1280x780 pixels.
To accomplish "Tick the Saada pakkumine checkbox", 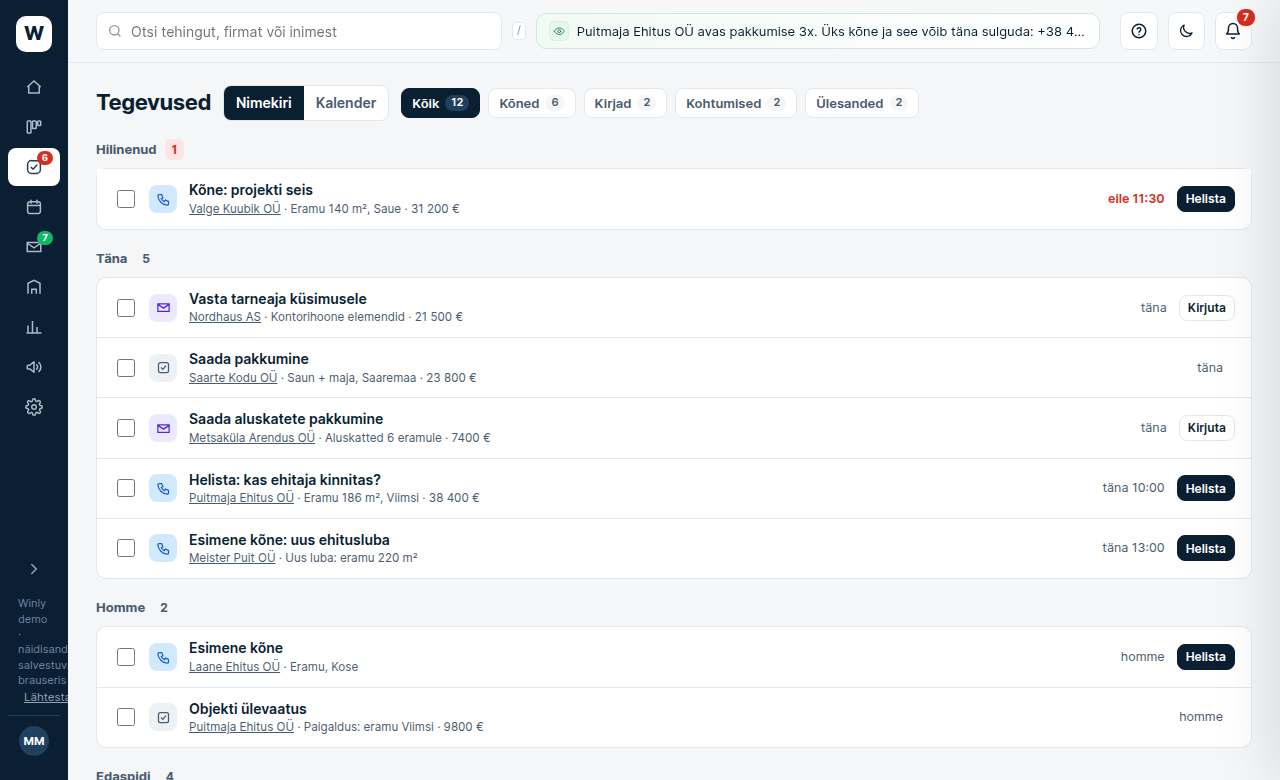I will (126, 368).
